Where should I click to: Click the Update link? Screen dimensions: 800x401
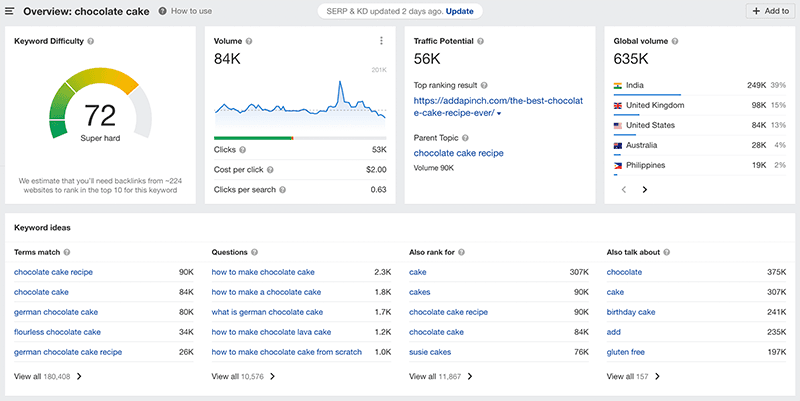click(460, 11)
